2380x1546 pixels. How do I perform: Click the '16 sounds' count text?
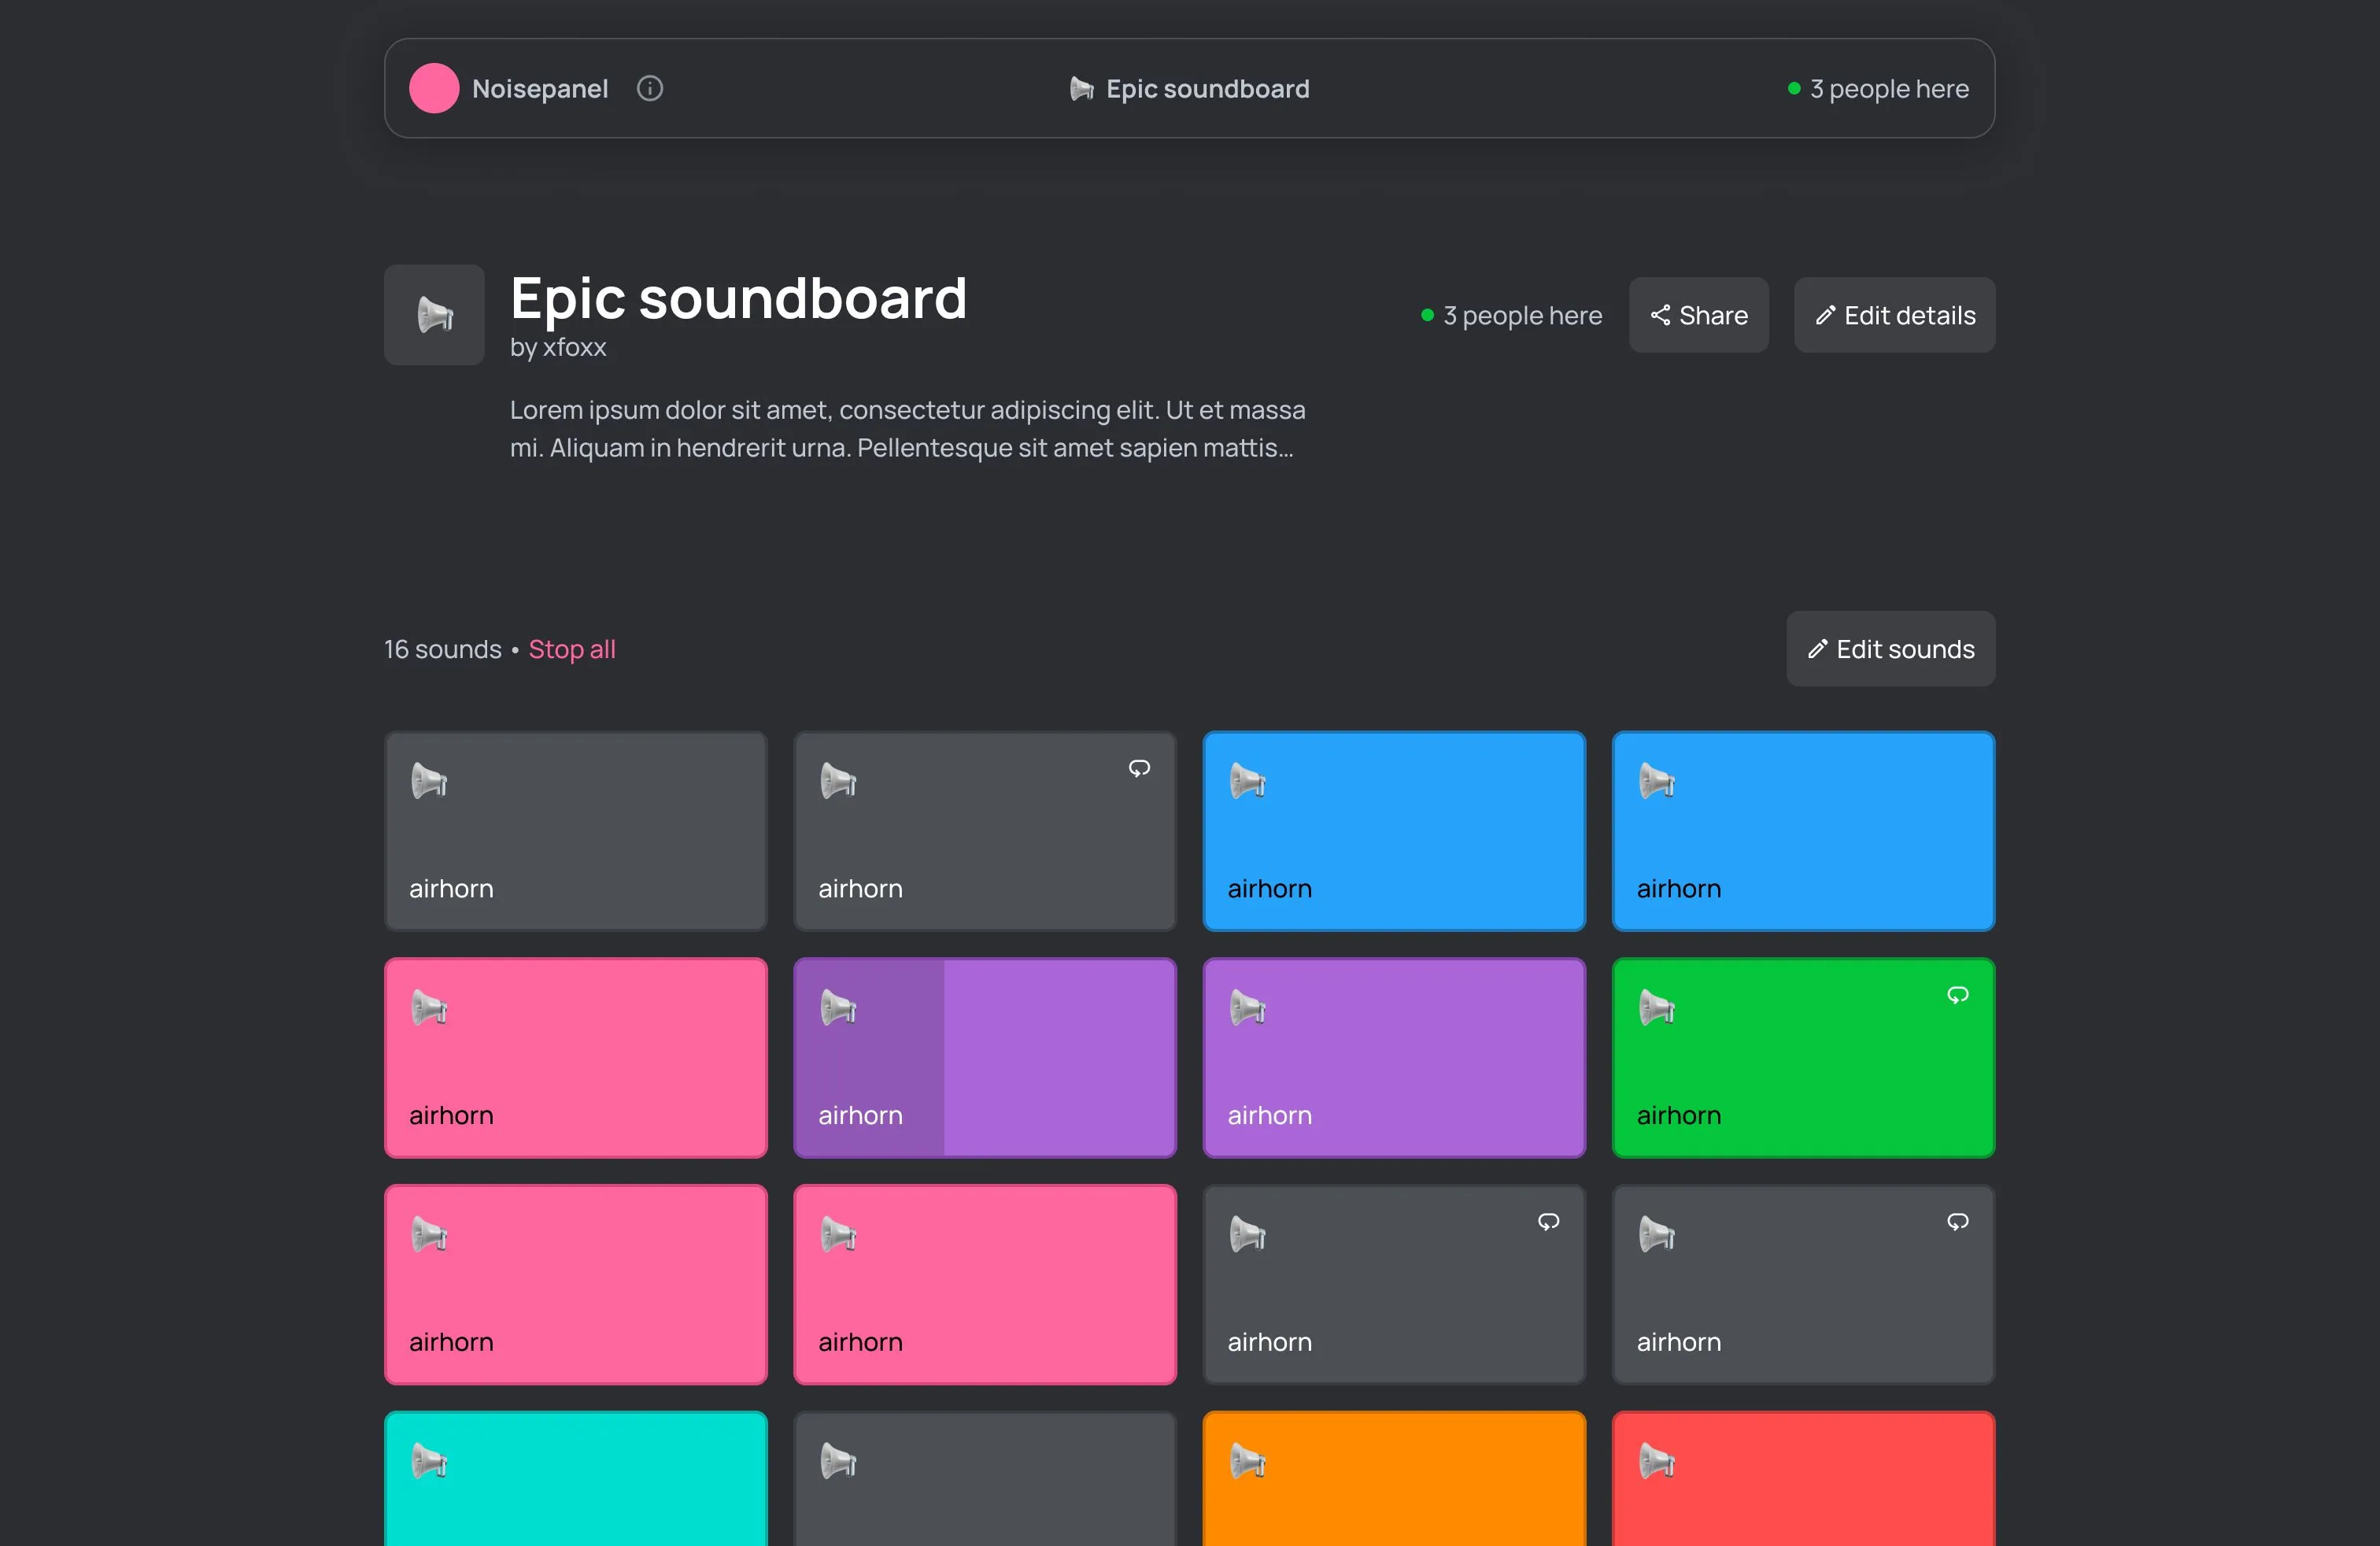click(443, 649)
